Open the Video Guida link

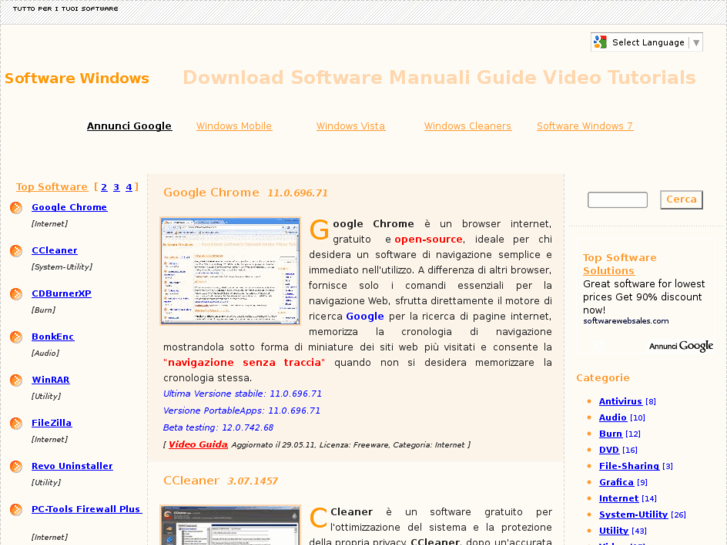[198, 444]
